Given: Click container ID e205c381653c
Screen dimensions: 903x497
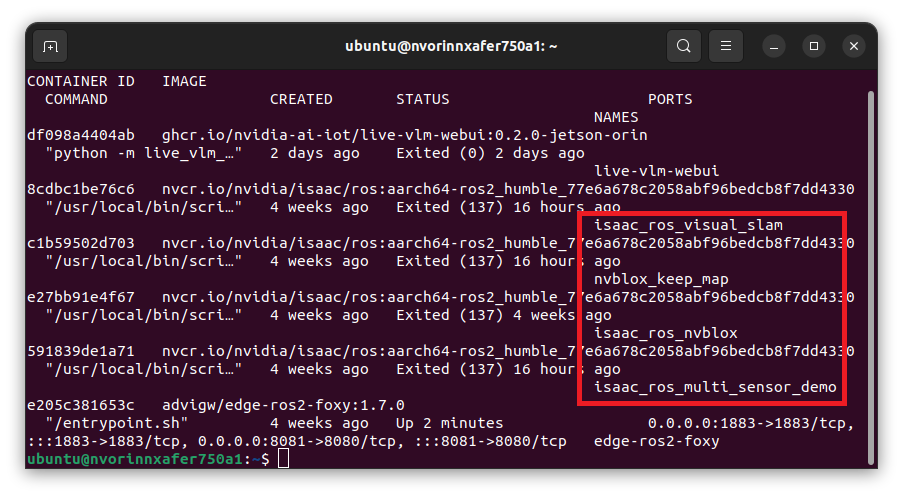Looking at the screenshot, I should [80, 405].
